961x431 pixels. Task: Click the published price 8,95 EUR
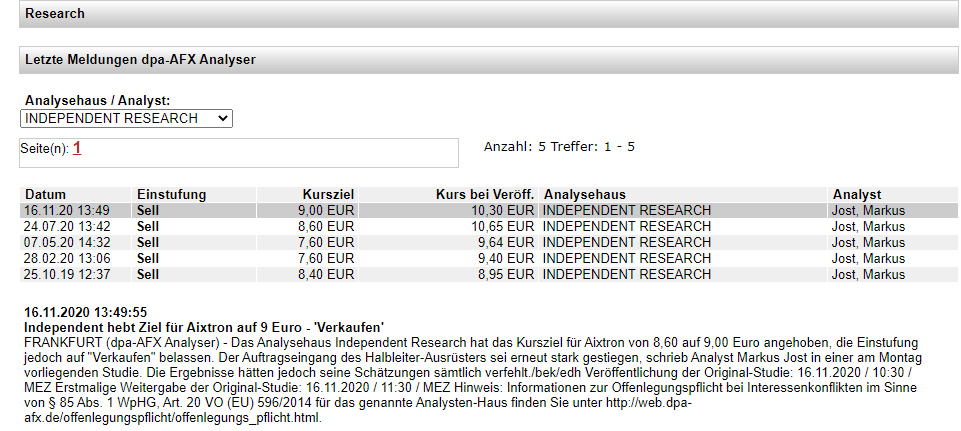point(506,274)
